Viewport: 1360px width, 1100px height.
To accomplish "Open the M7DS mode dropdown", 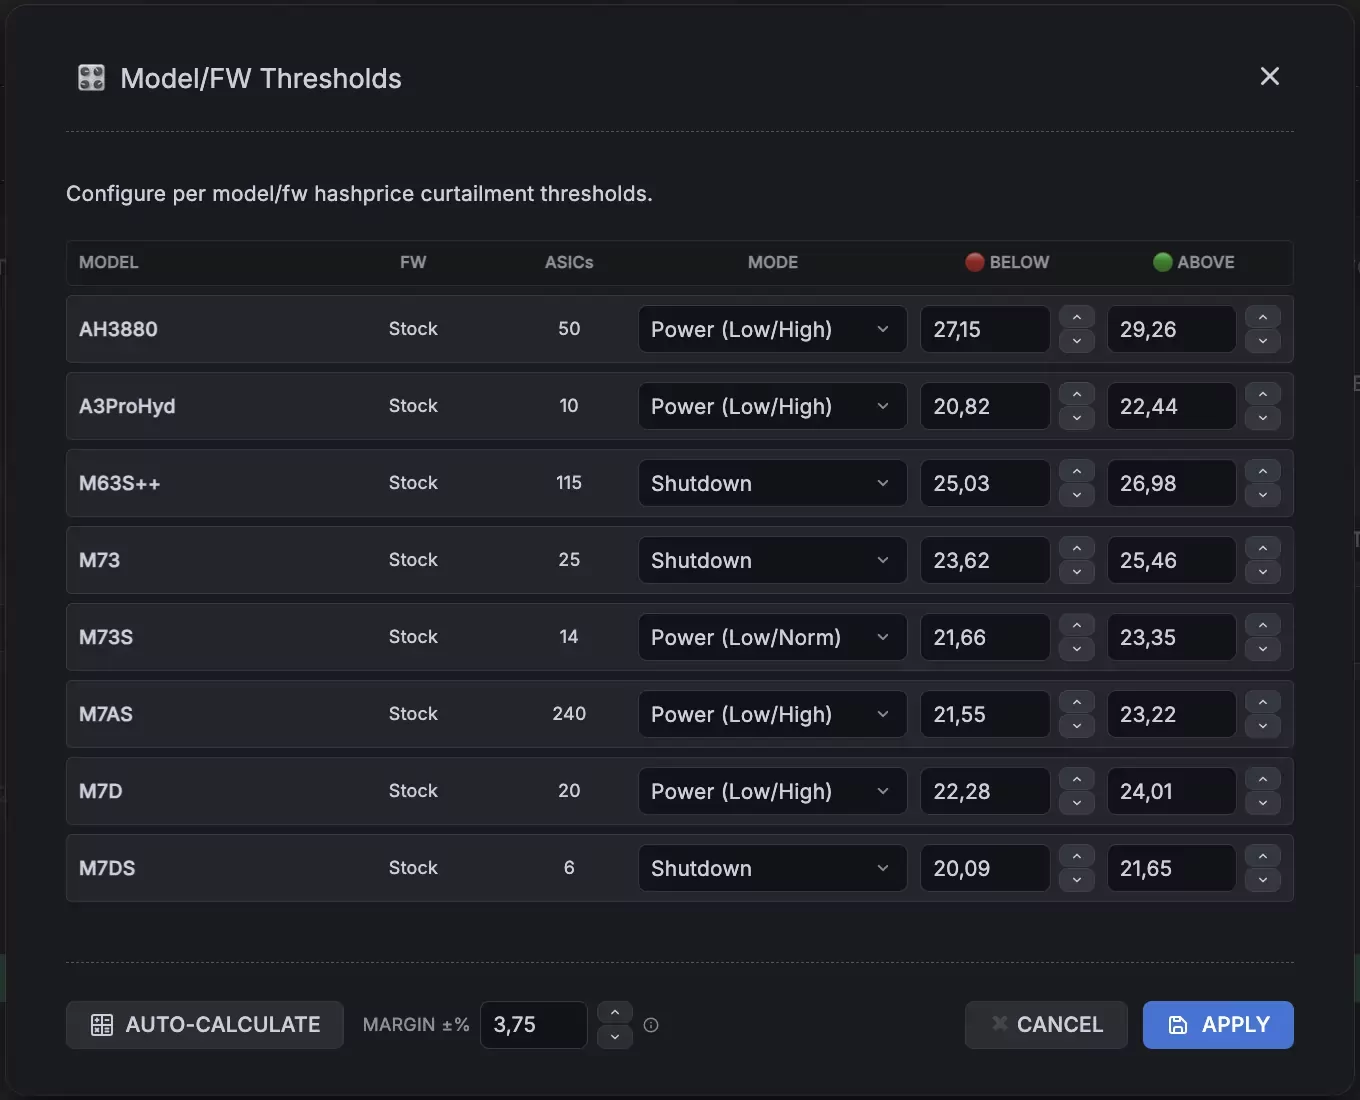I will click(772, 868).
